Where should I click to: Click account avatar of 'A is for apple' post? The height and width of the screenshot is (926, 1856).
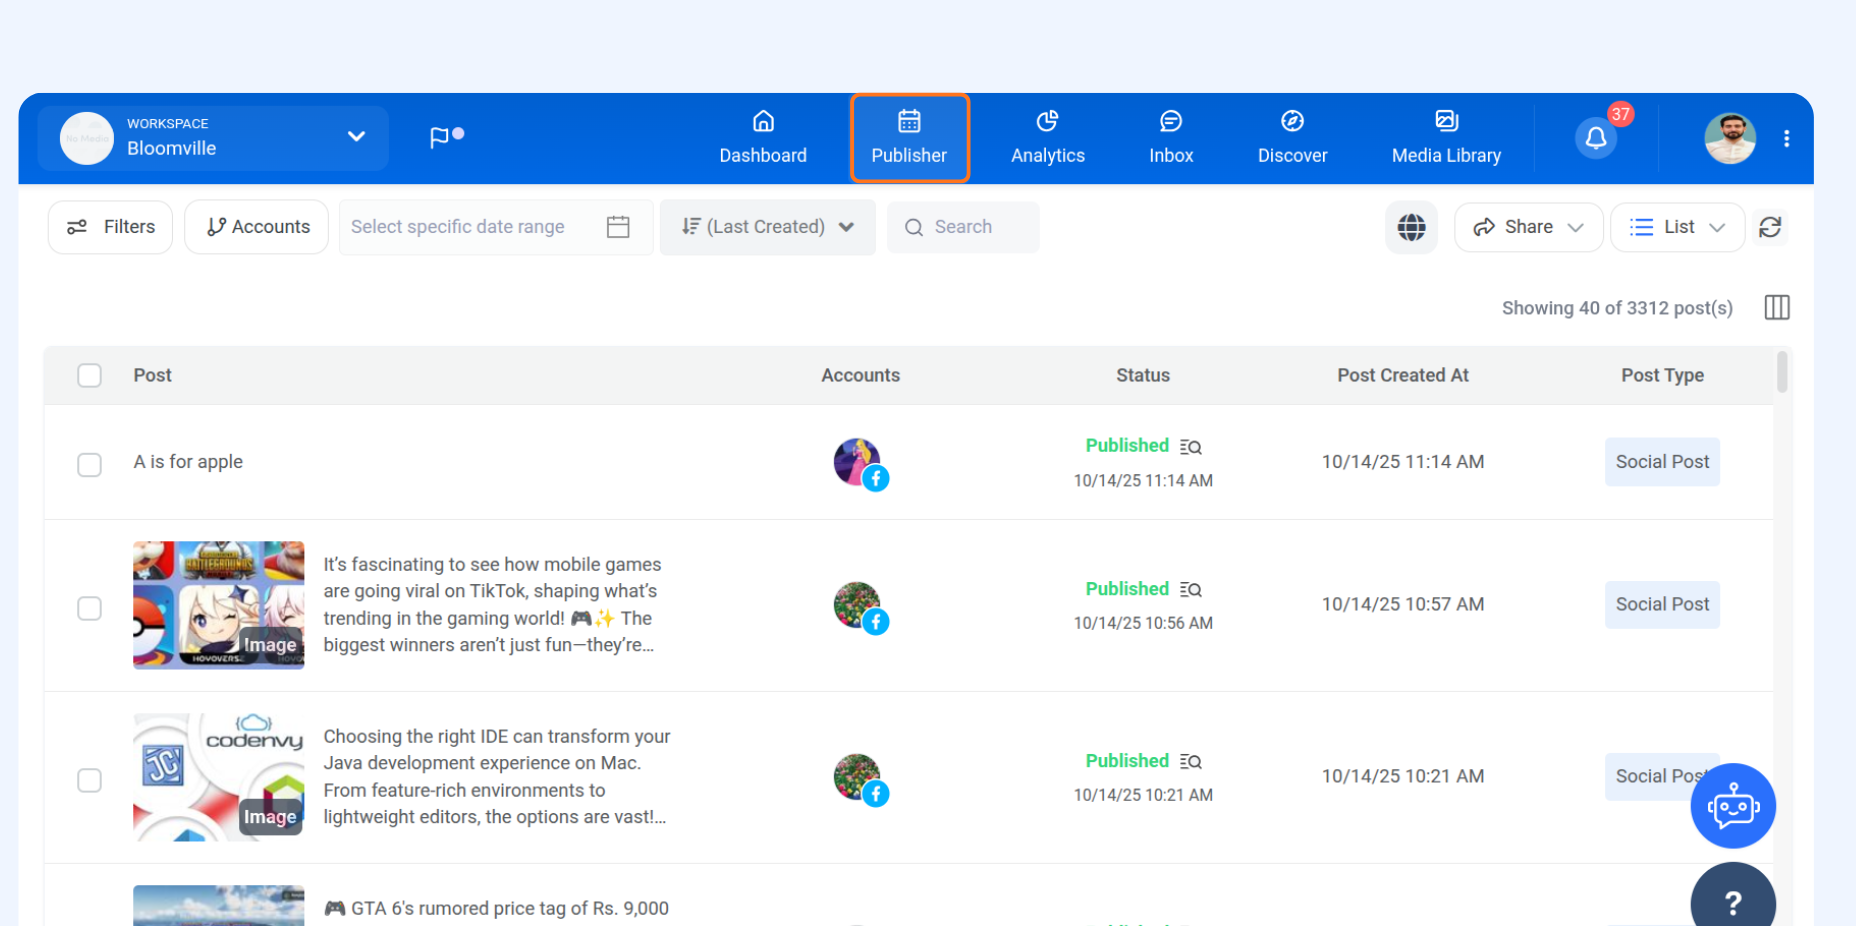859,463
